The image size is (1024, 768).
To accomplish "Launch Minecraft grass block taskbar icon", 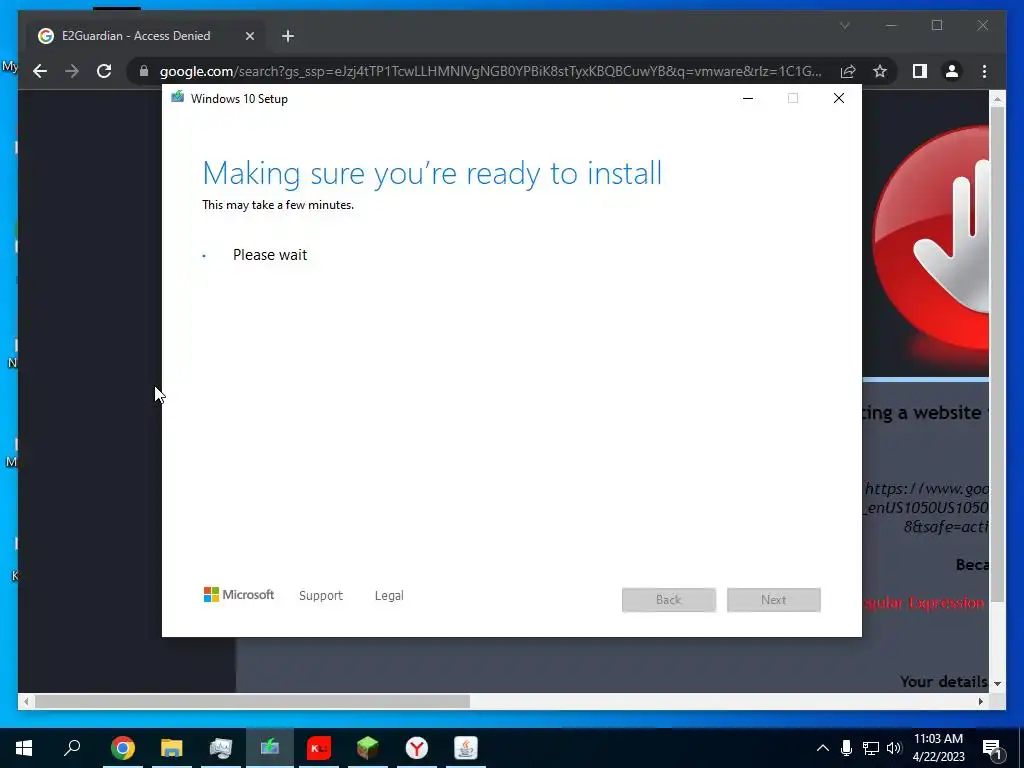I will pyautogui.click(x=368, y=748).
